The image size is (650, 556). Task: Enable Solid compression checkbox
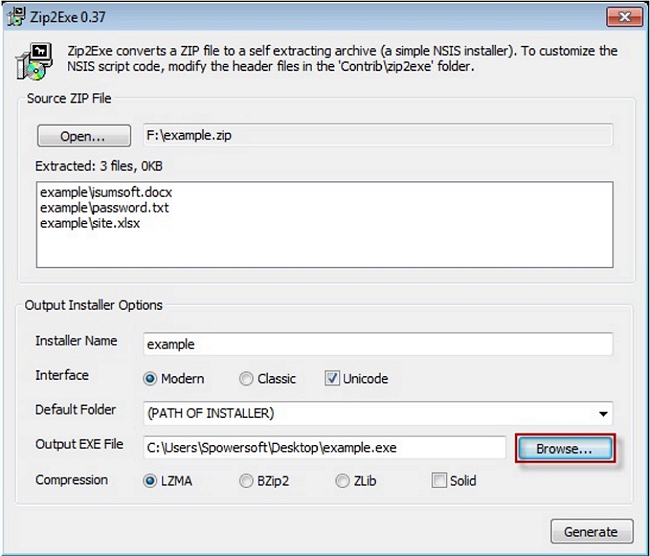[454, 481]
